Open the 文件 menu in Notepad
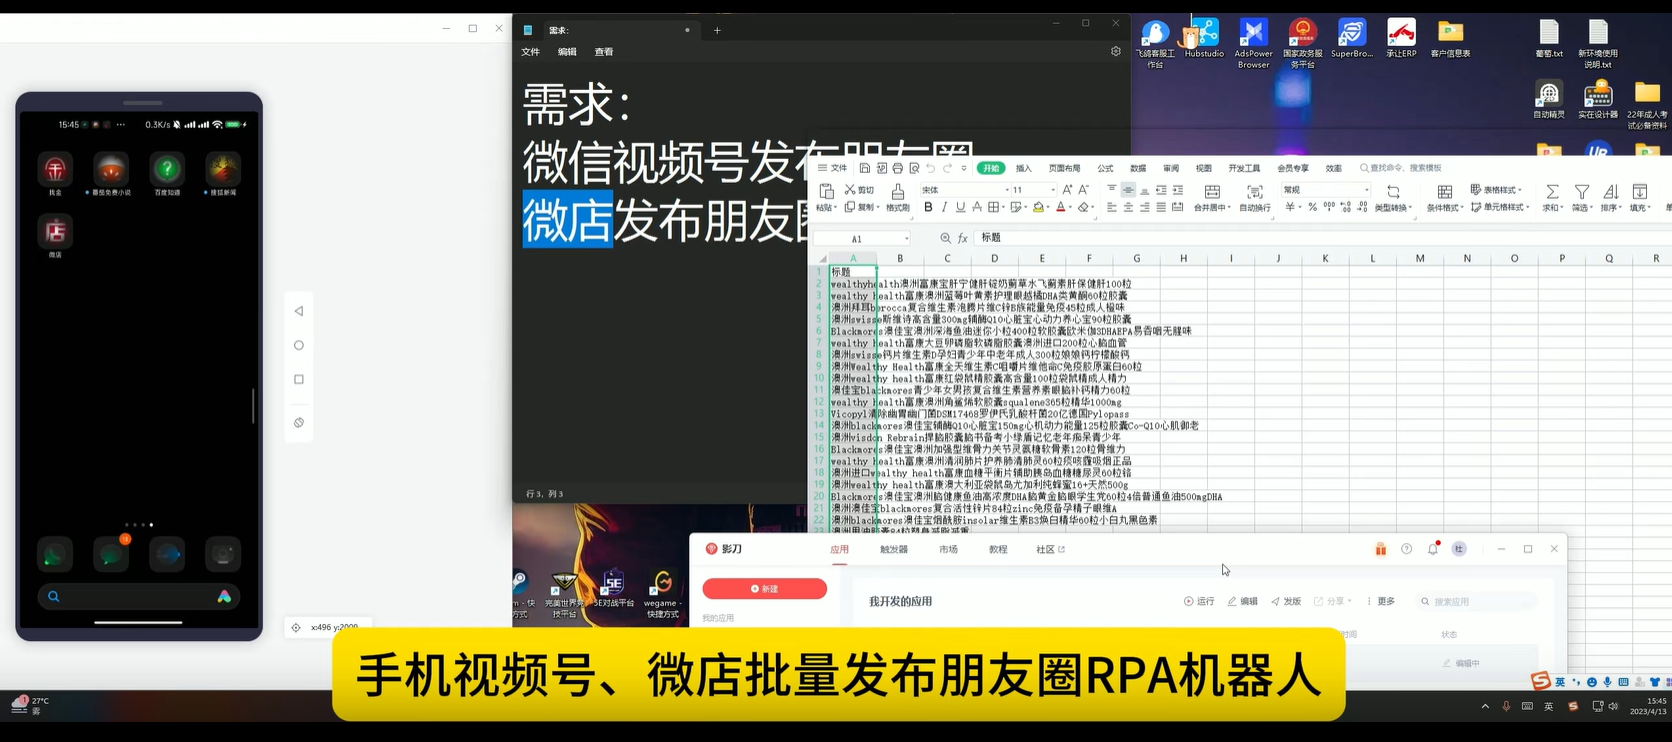Image resolution: width=1672 pixels, height=742 pixels. pos(530,52)
